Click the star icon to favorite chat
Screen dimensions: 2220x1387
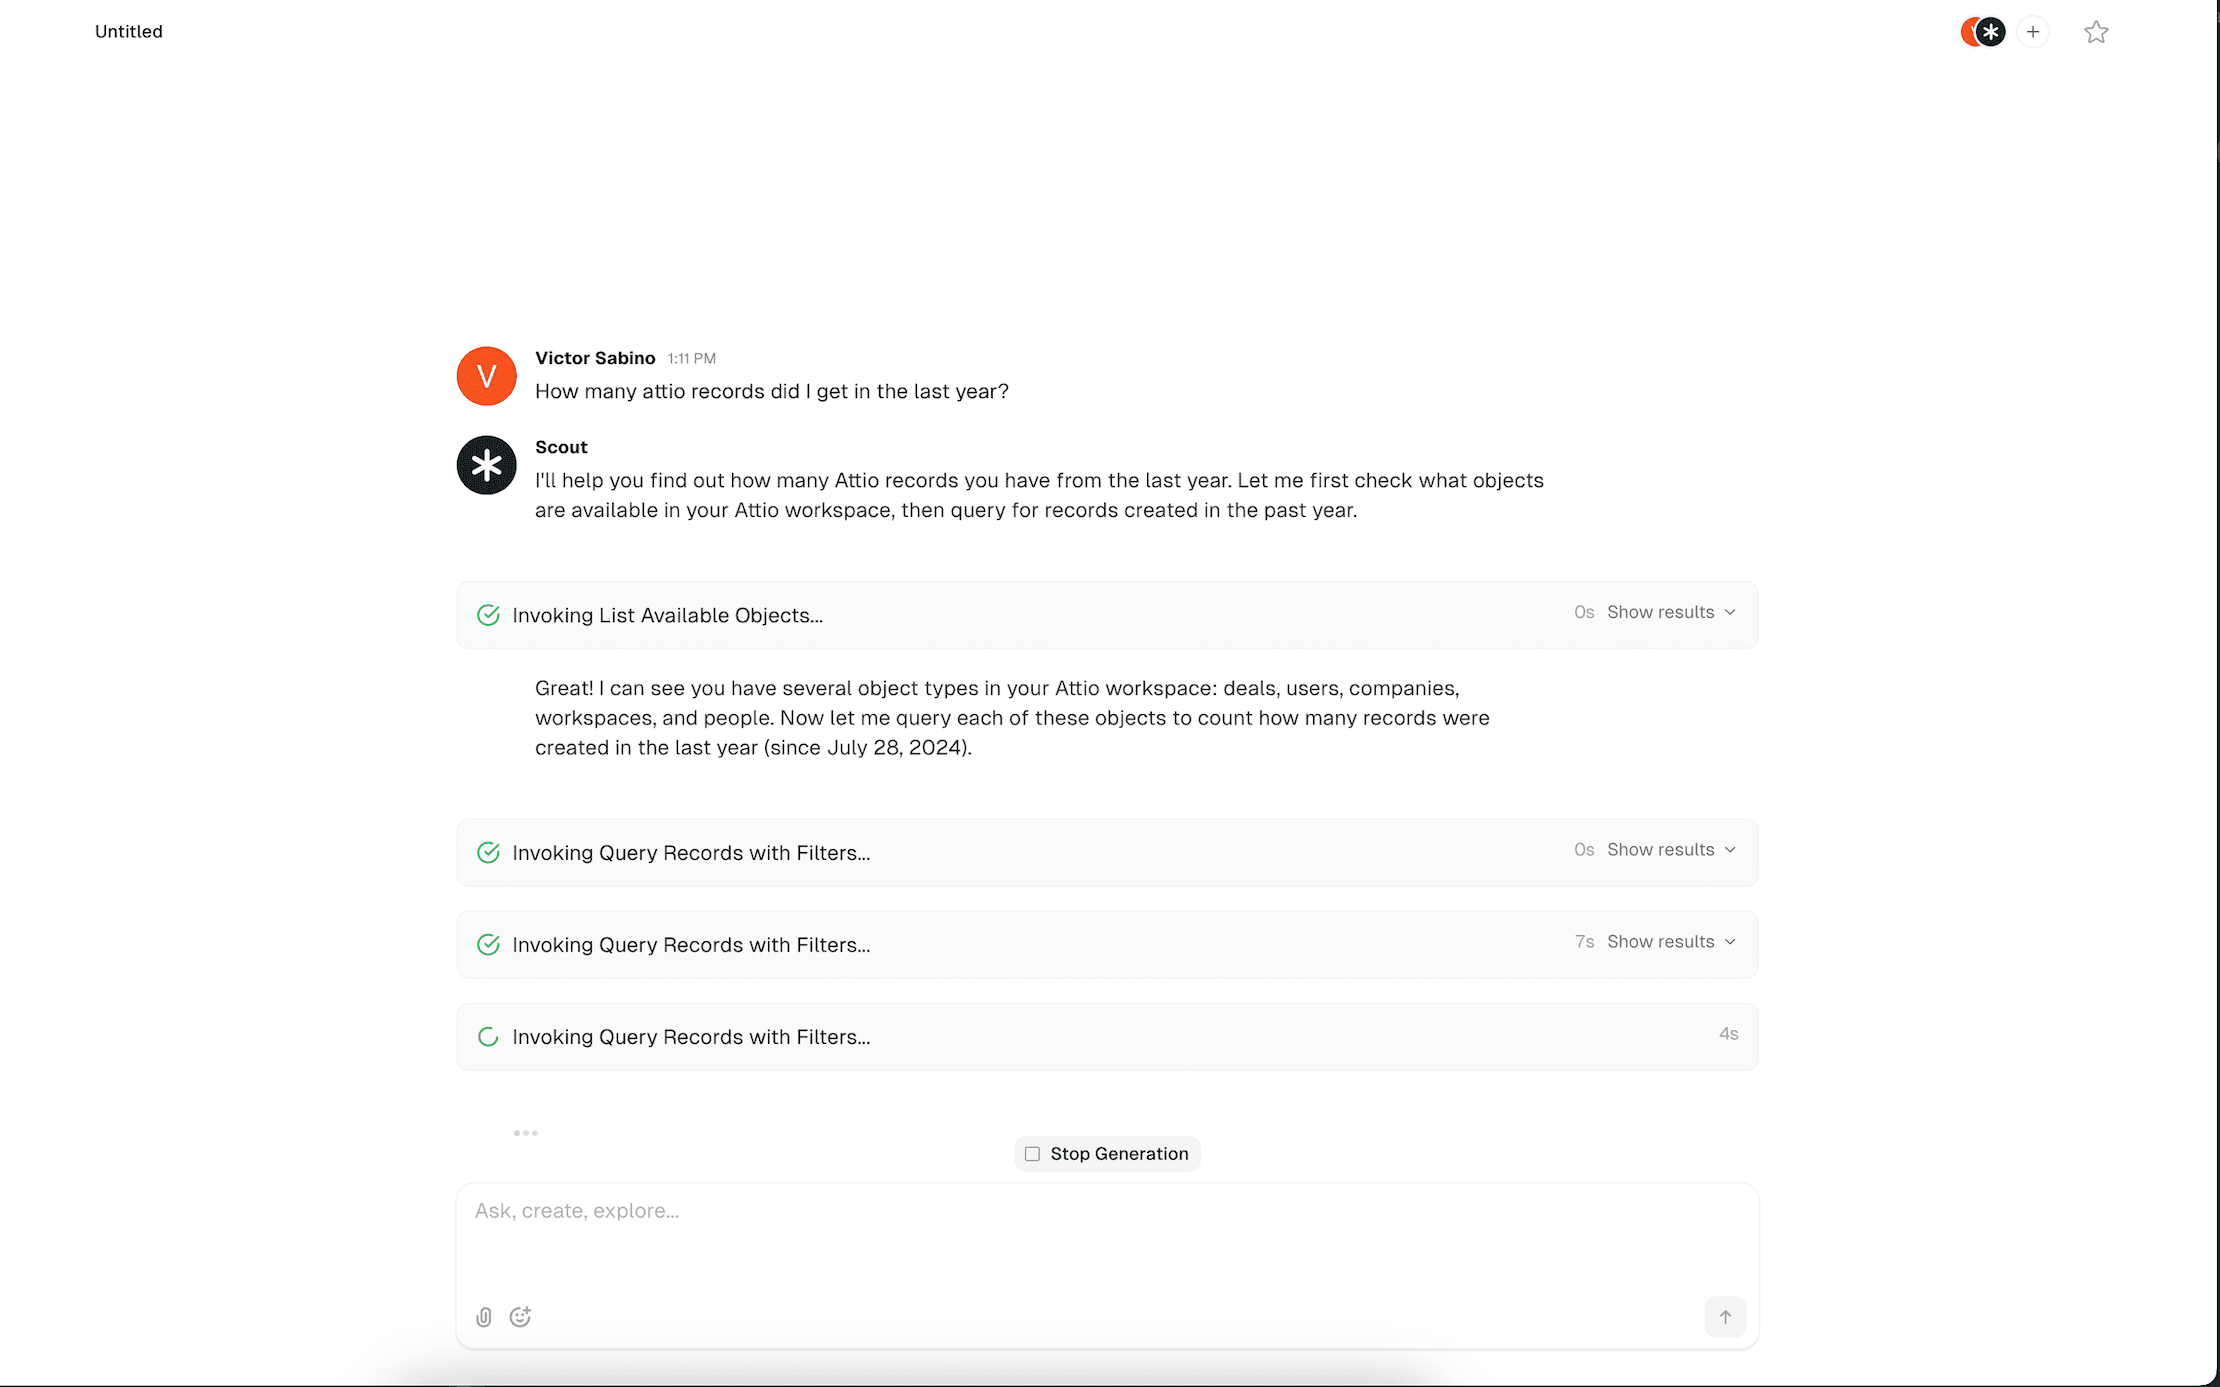[2096, 32]
